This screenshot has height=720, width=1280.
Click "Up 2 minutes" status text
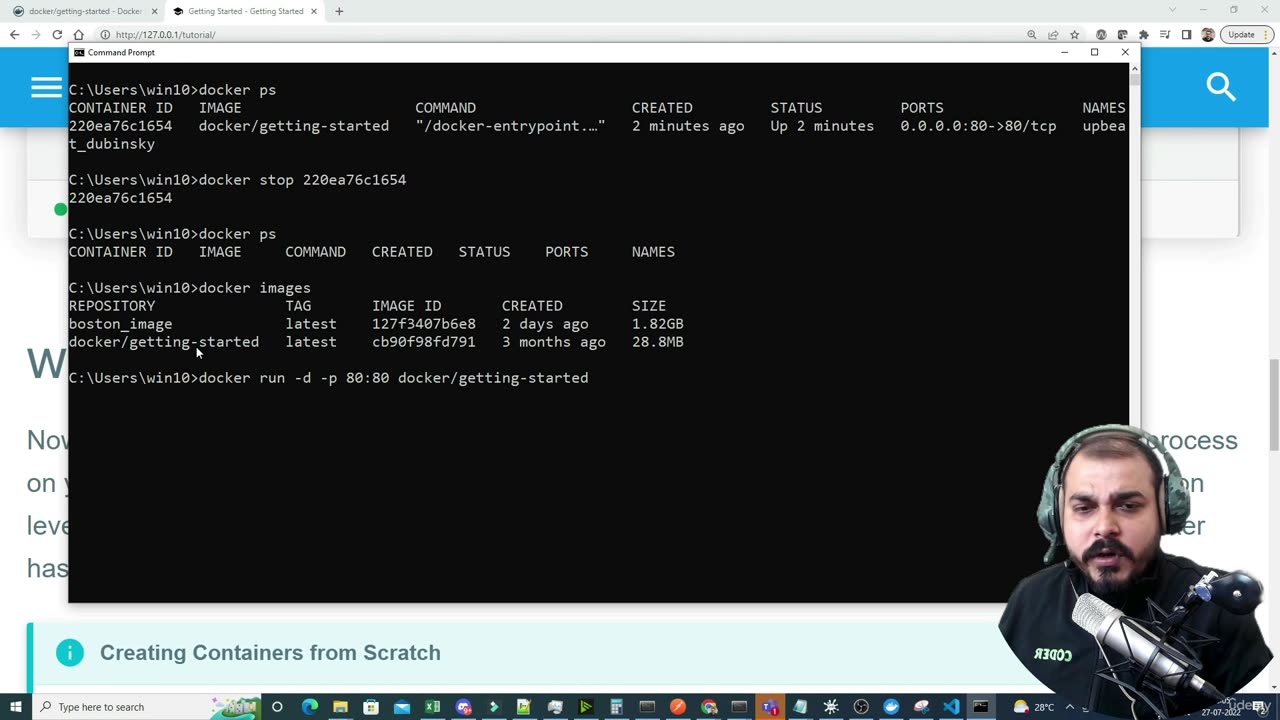click(x=822, y=126)
